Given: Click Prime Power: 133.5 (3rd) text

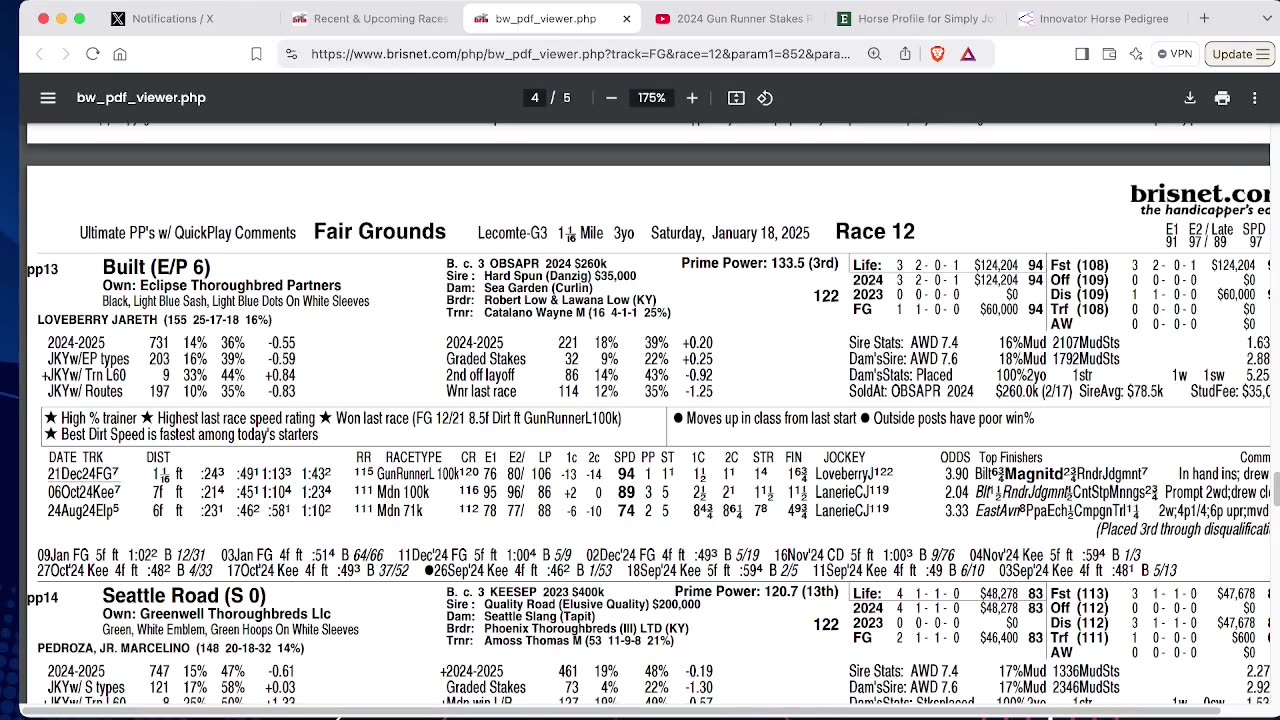Looking at the screenshot, I should point(760,263).
